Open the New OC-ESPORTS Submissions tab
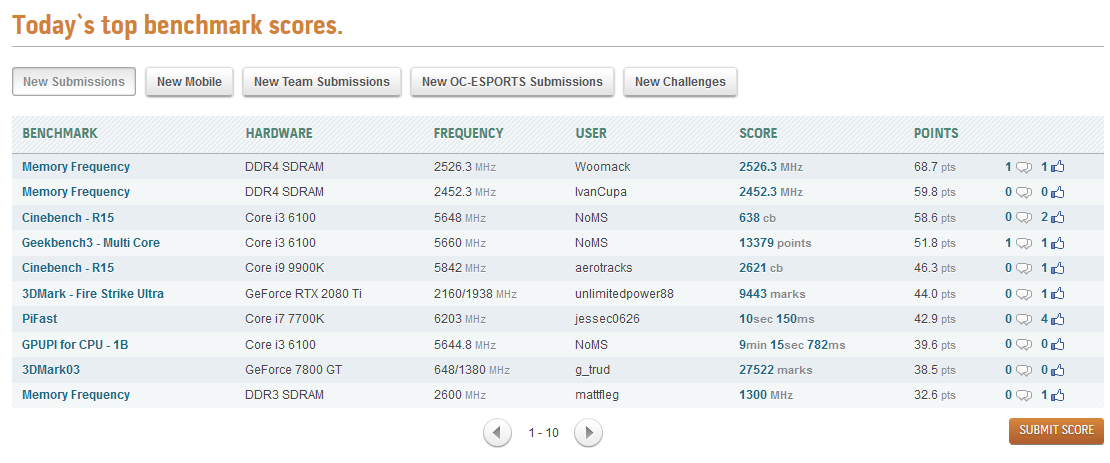Image resolution: width=1110 pixels, height=463 pixels. (512, 82)
